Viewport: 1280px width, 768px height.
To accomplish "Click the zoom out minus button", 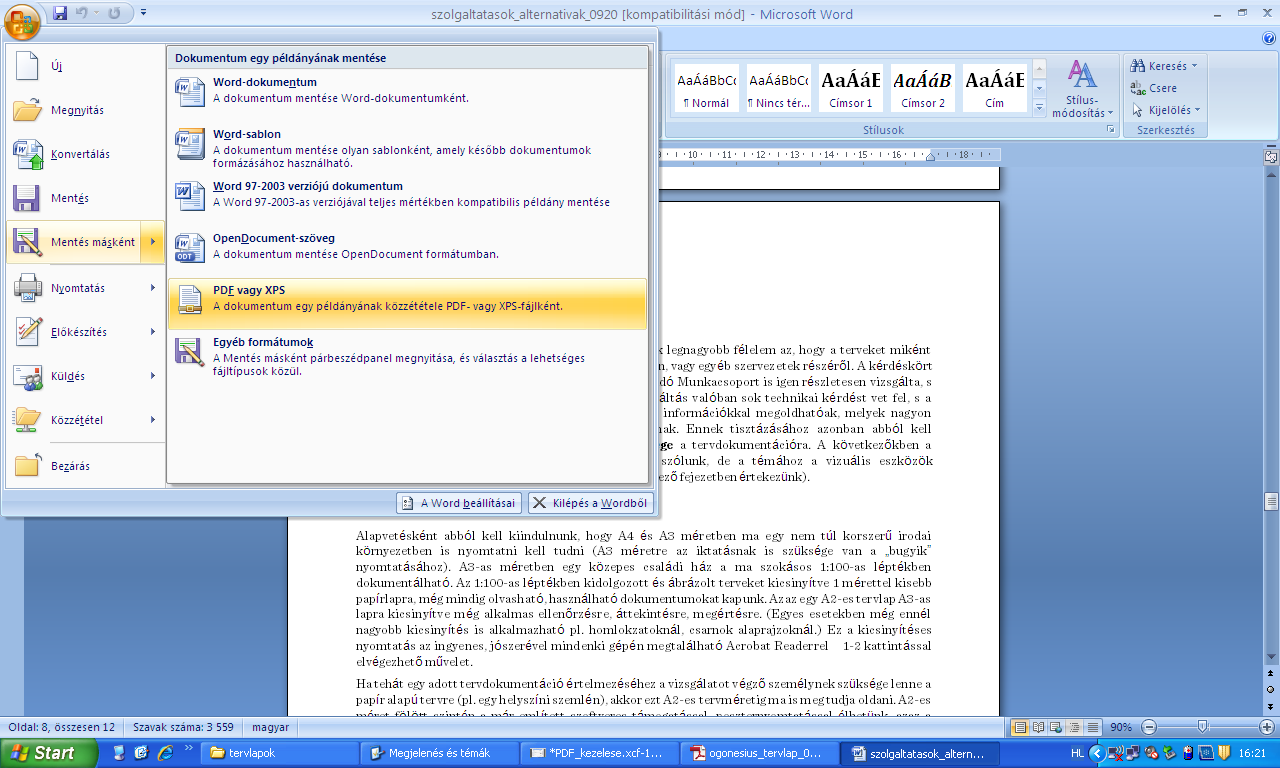I will [x=1149, y=727].
